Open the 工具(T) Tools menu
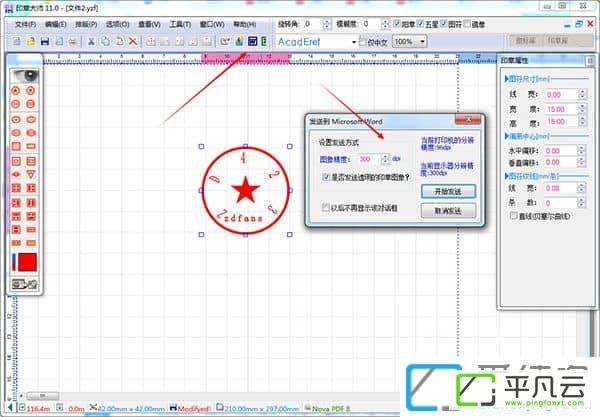Viewport: 600px width, 417px height. 180,24
